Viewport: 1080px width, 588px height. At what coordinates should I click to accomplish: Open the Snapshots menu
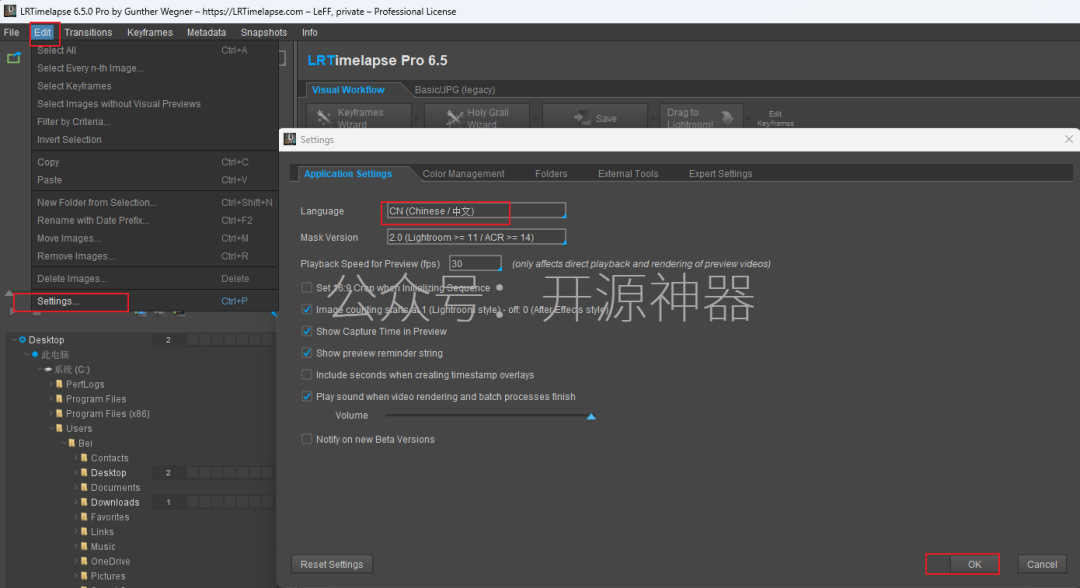264,32
